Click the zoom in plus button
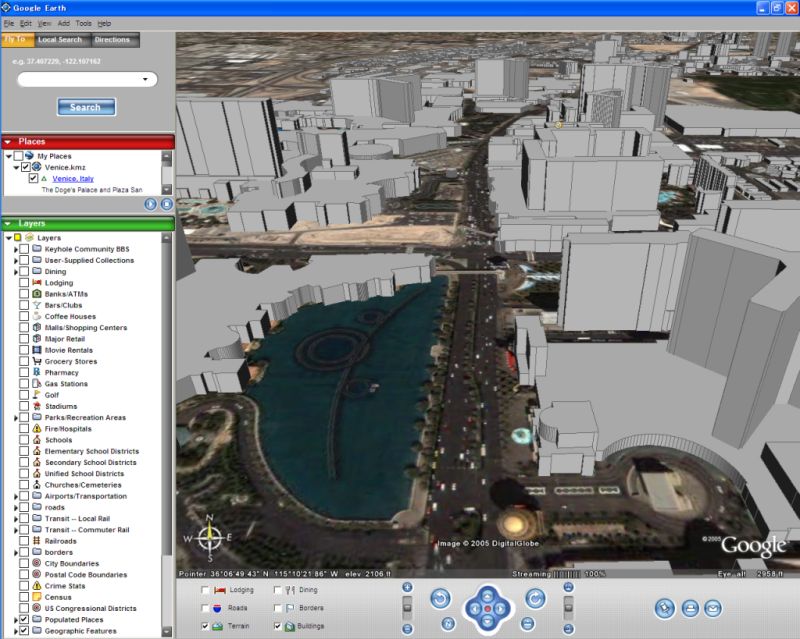 point(407,587)
